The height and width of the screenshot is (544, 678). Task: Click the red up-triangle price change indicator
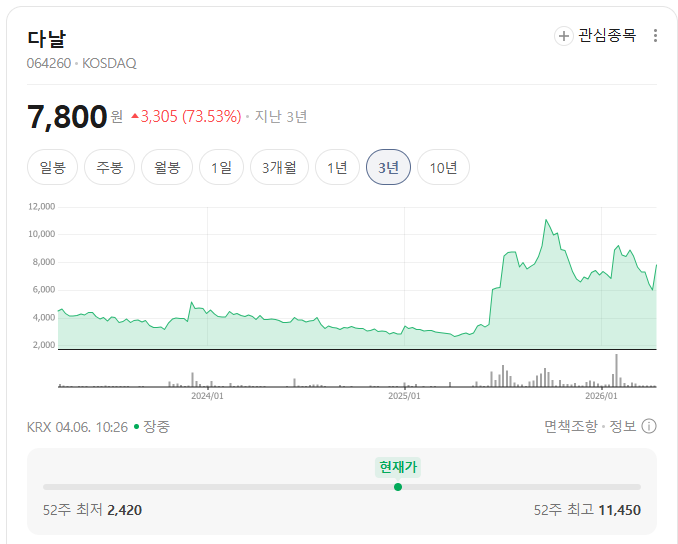click(135, 116)
